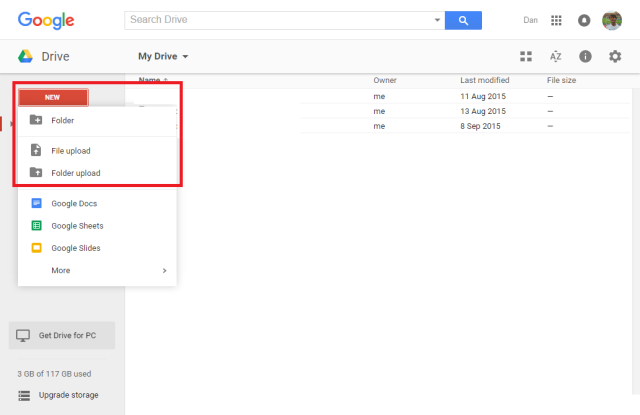640x415 pixels.
Task: Create a new Google Sheets spreadsheet
Action: pos(97,226)
